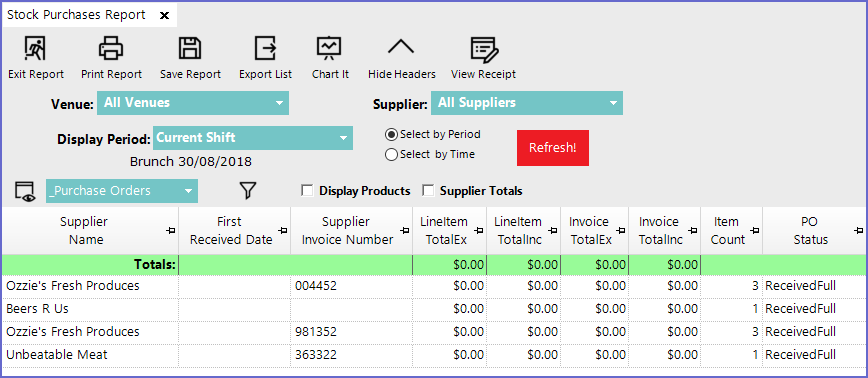This screenshot has width=868, height=378.
Task: Save the report via floppy disk icon
Action: pyautogui.click(x=190, y=49)
